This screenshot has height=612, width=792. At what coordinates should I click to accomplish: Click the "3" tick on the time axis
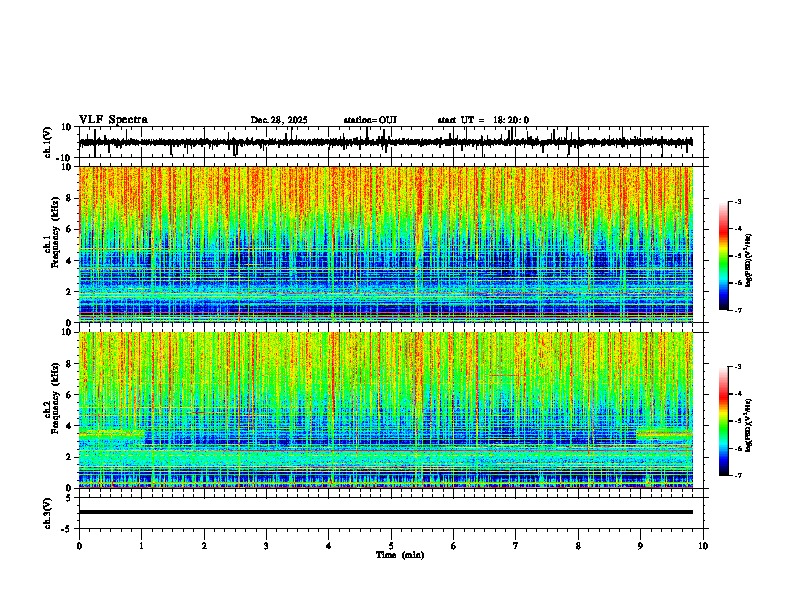pos(266,546)
